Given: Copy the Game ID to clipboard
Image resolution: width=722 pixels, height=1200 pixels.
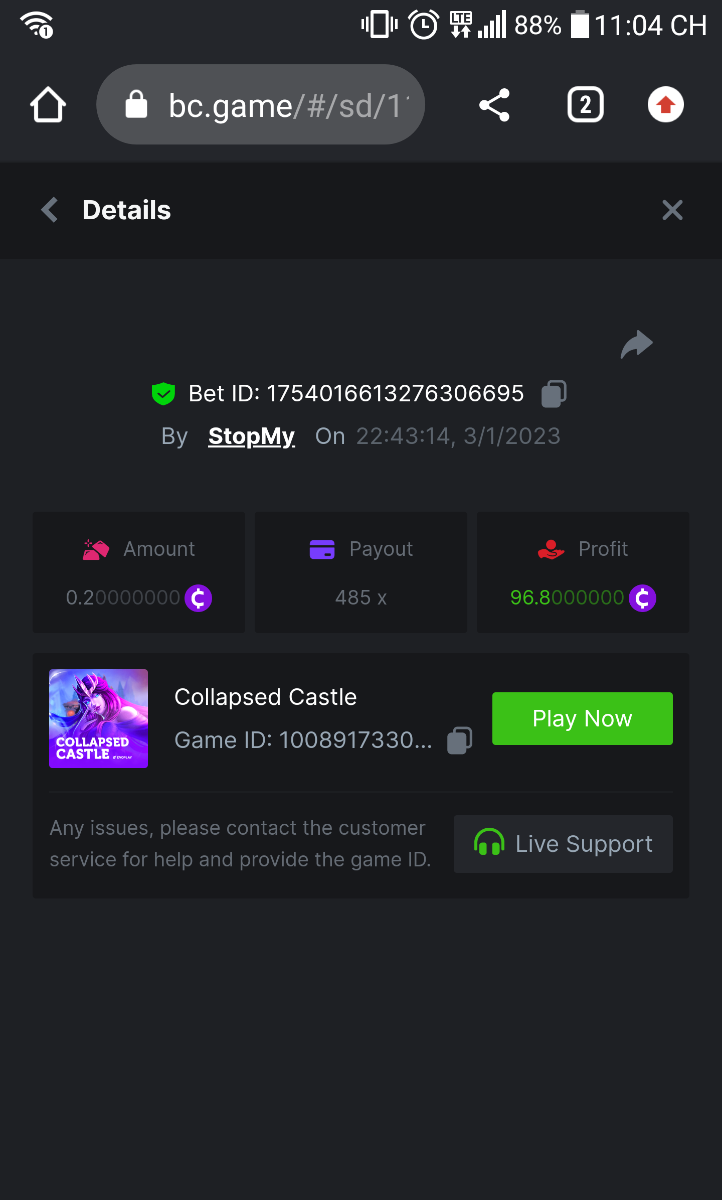Looking at the screenshot, I should pyautogui.click(x=459, y=740).
